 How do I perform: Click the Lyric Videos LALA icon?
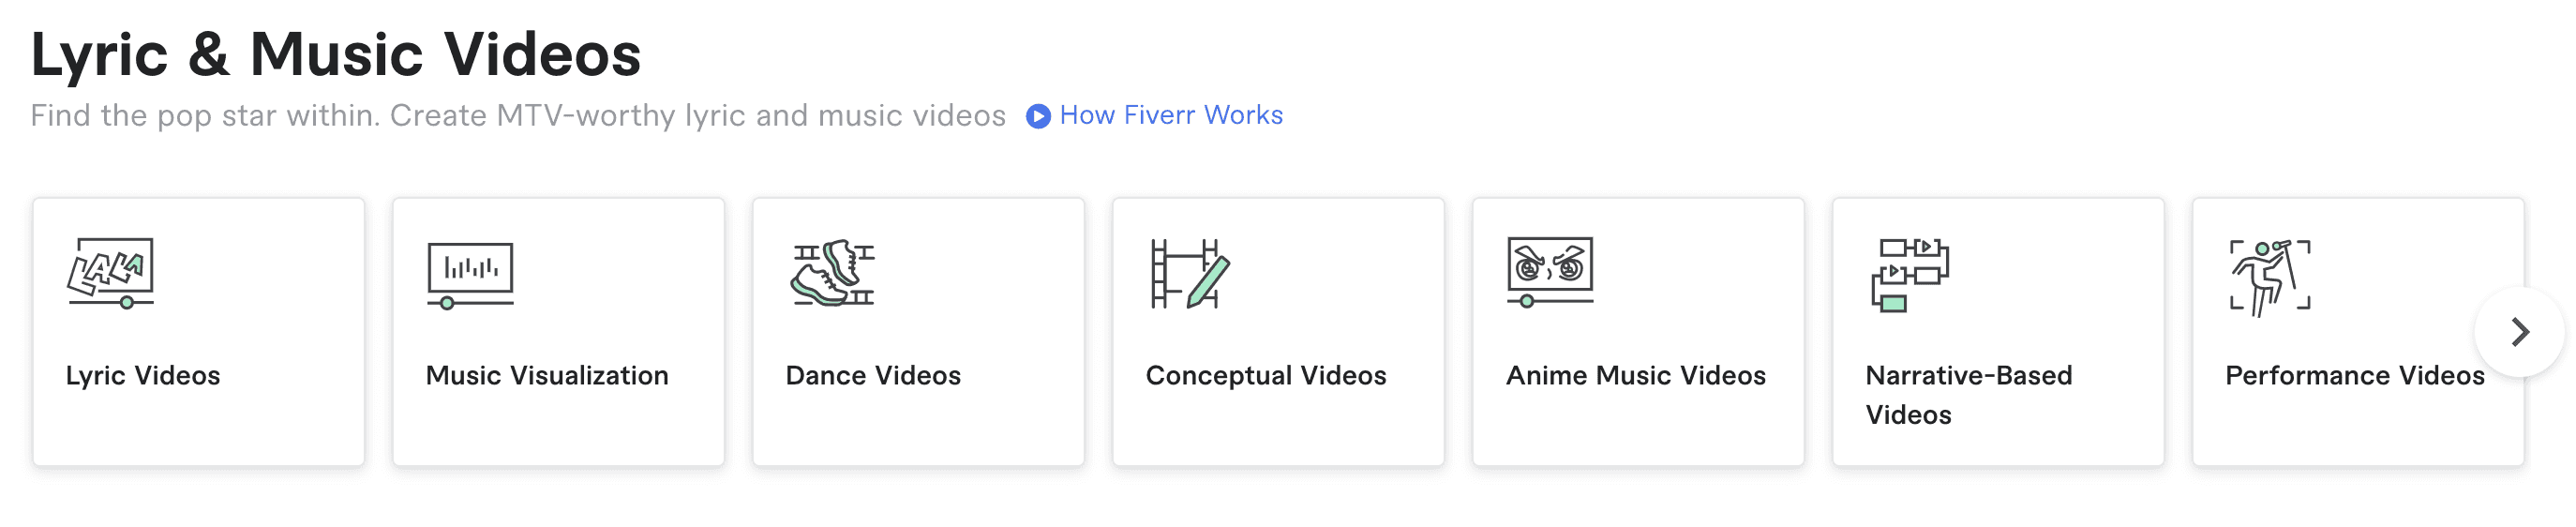(110, 273)
